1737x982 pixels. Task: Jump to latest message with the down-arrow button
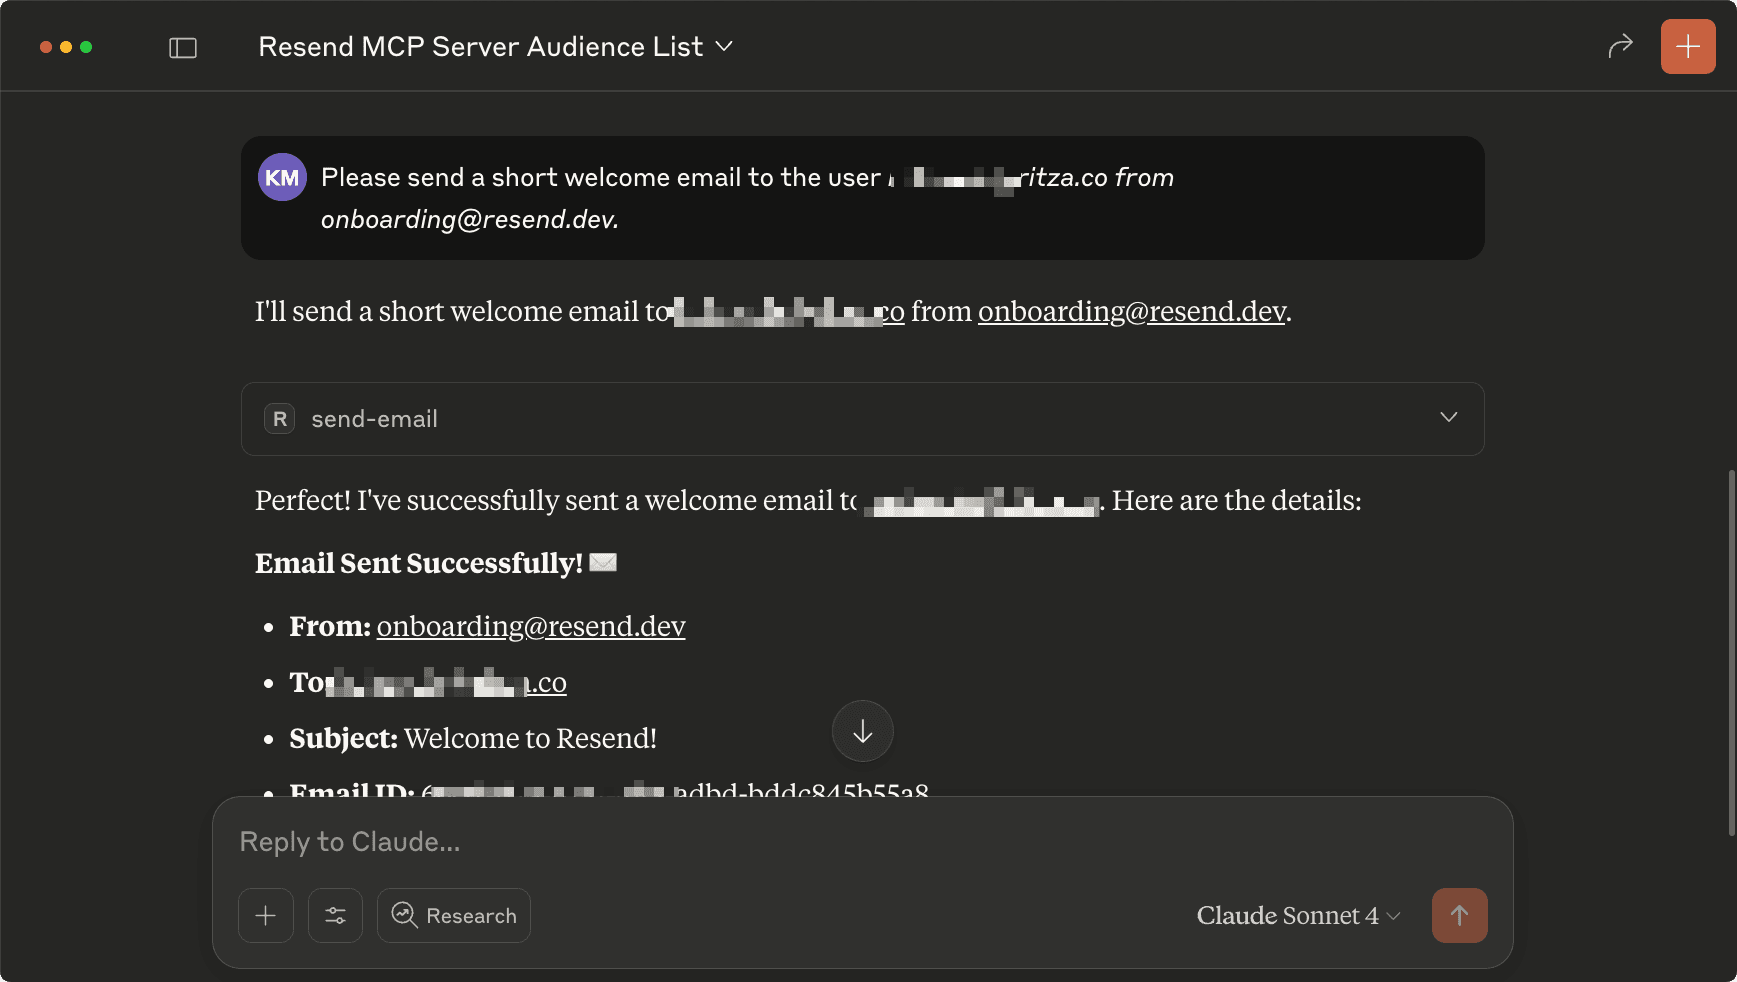click(x=862, y=731)
